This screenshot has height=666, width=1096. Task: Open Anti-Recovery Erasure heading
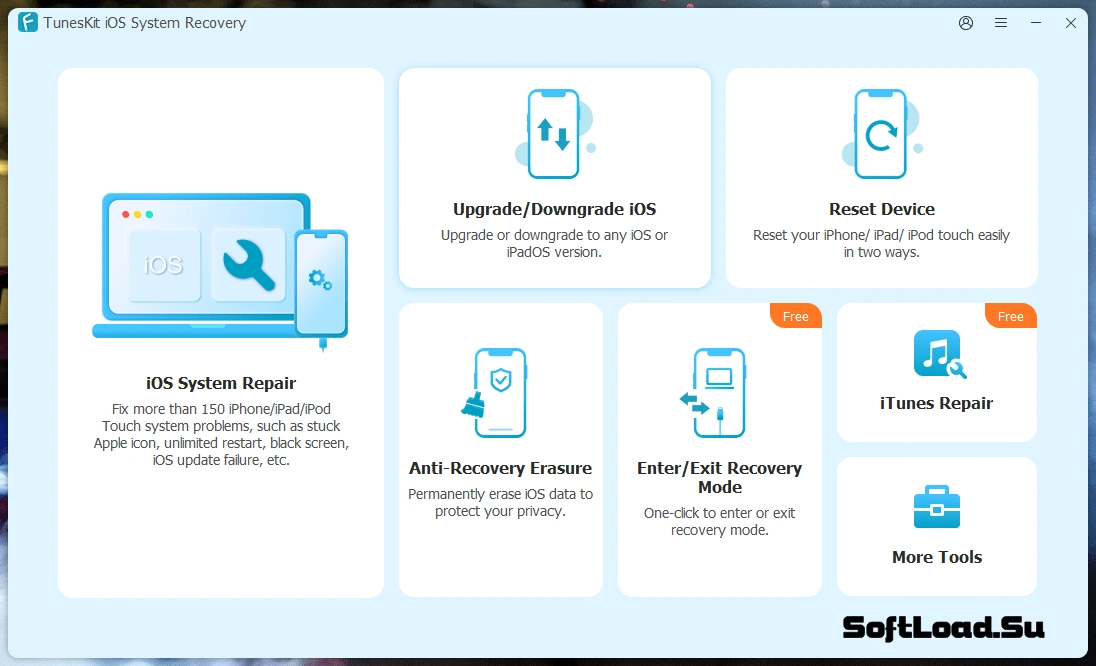click(500, 468)
